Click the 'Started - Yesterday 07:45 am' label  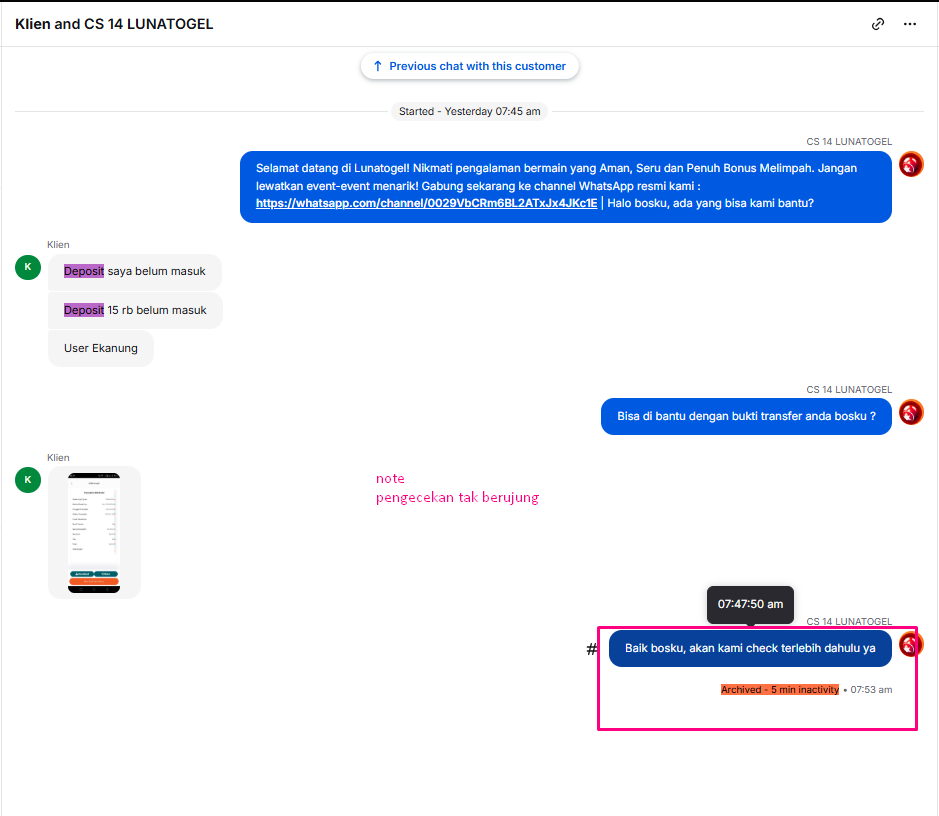tap(470, 111)
